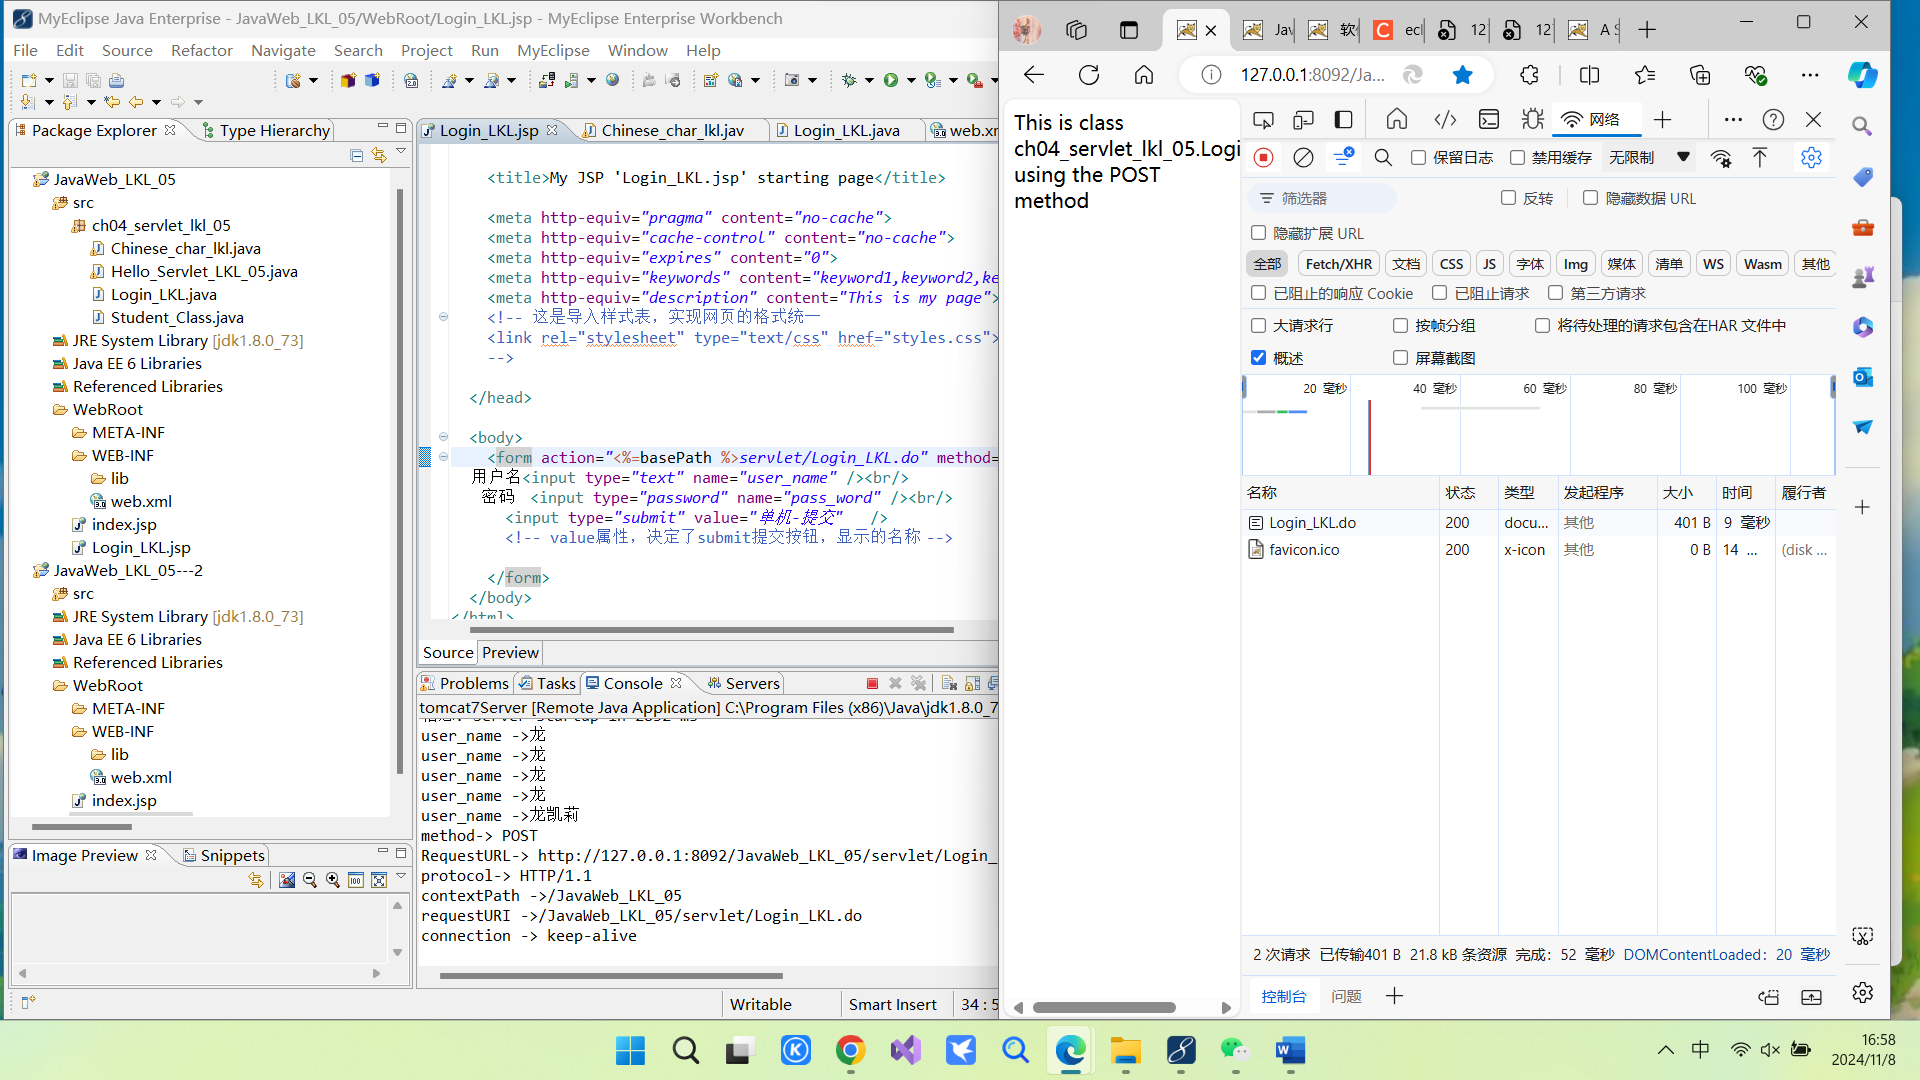Open Word from the taskbar
Screen dimensions: 1920x1080
tap(1290, 1050)
